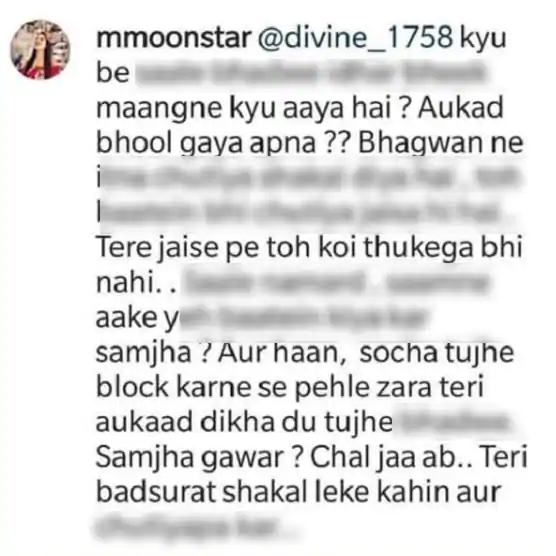Click the word 'kyu' ending the first line
Image resolution: width=556 pixels, height=556 pixels.
tap(483, 39)
